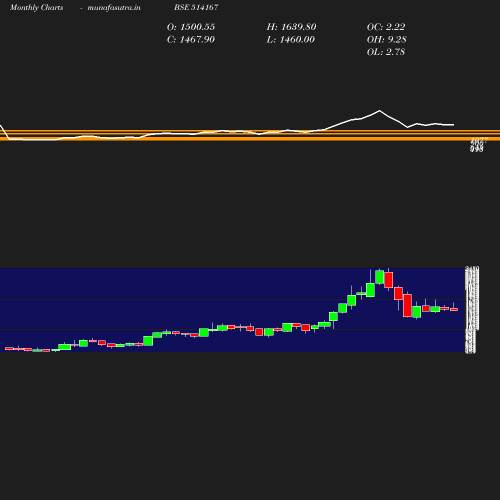
Task: Select the open value 'O: 1500.55'
Action: click(191, 27)
